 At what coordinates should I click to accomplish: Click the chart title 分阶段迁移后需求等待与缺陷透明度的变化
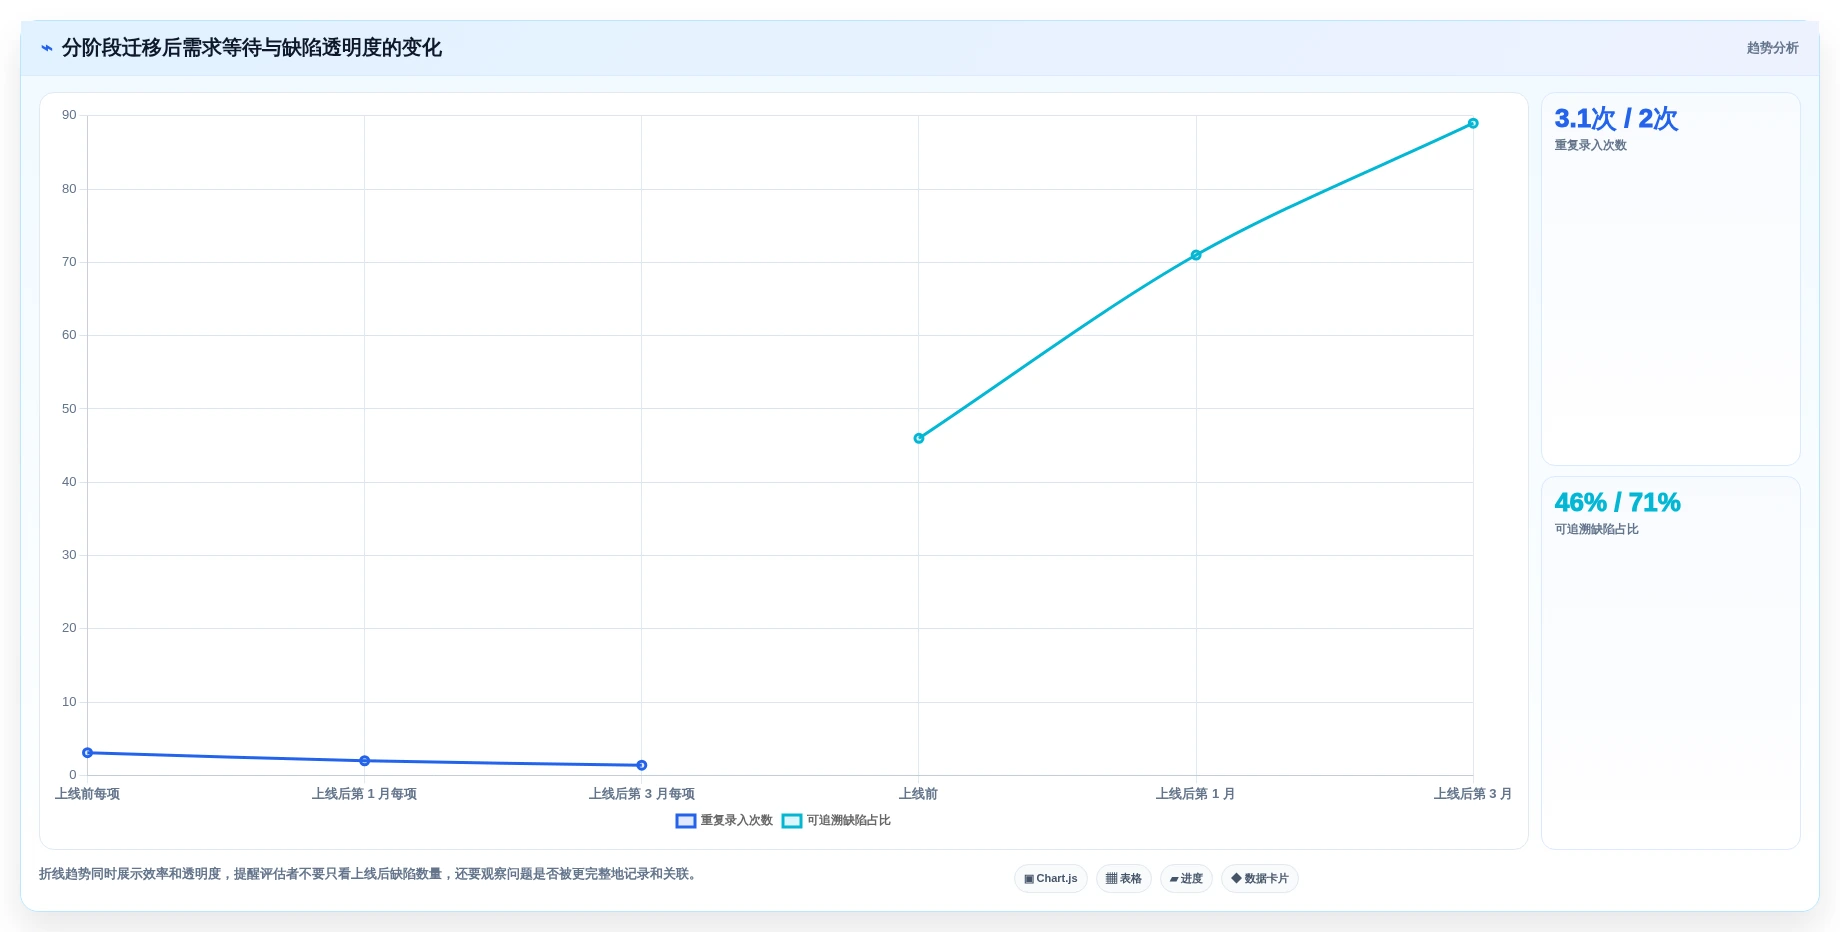[252, 48]
